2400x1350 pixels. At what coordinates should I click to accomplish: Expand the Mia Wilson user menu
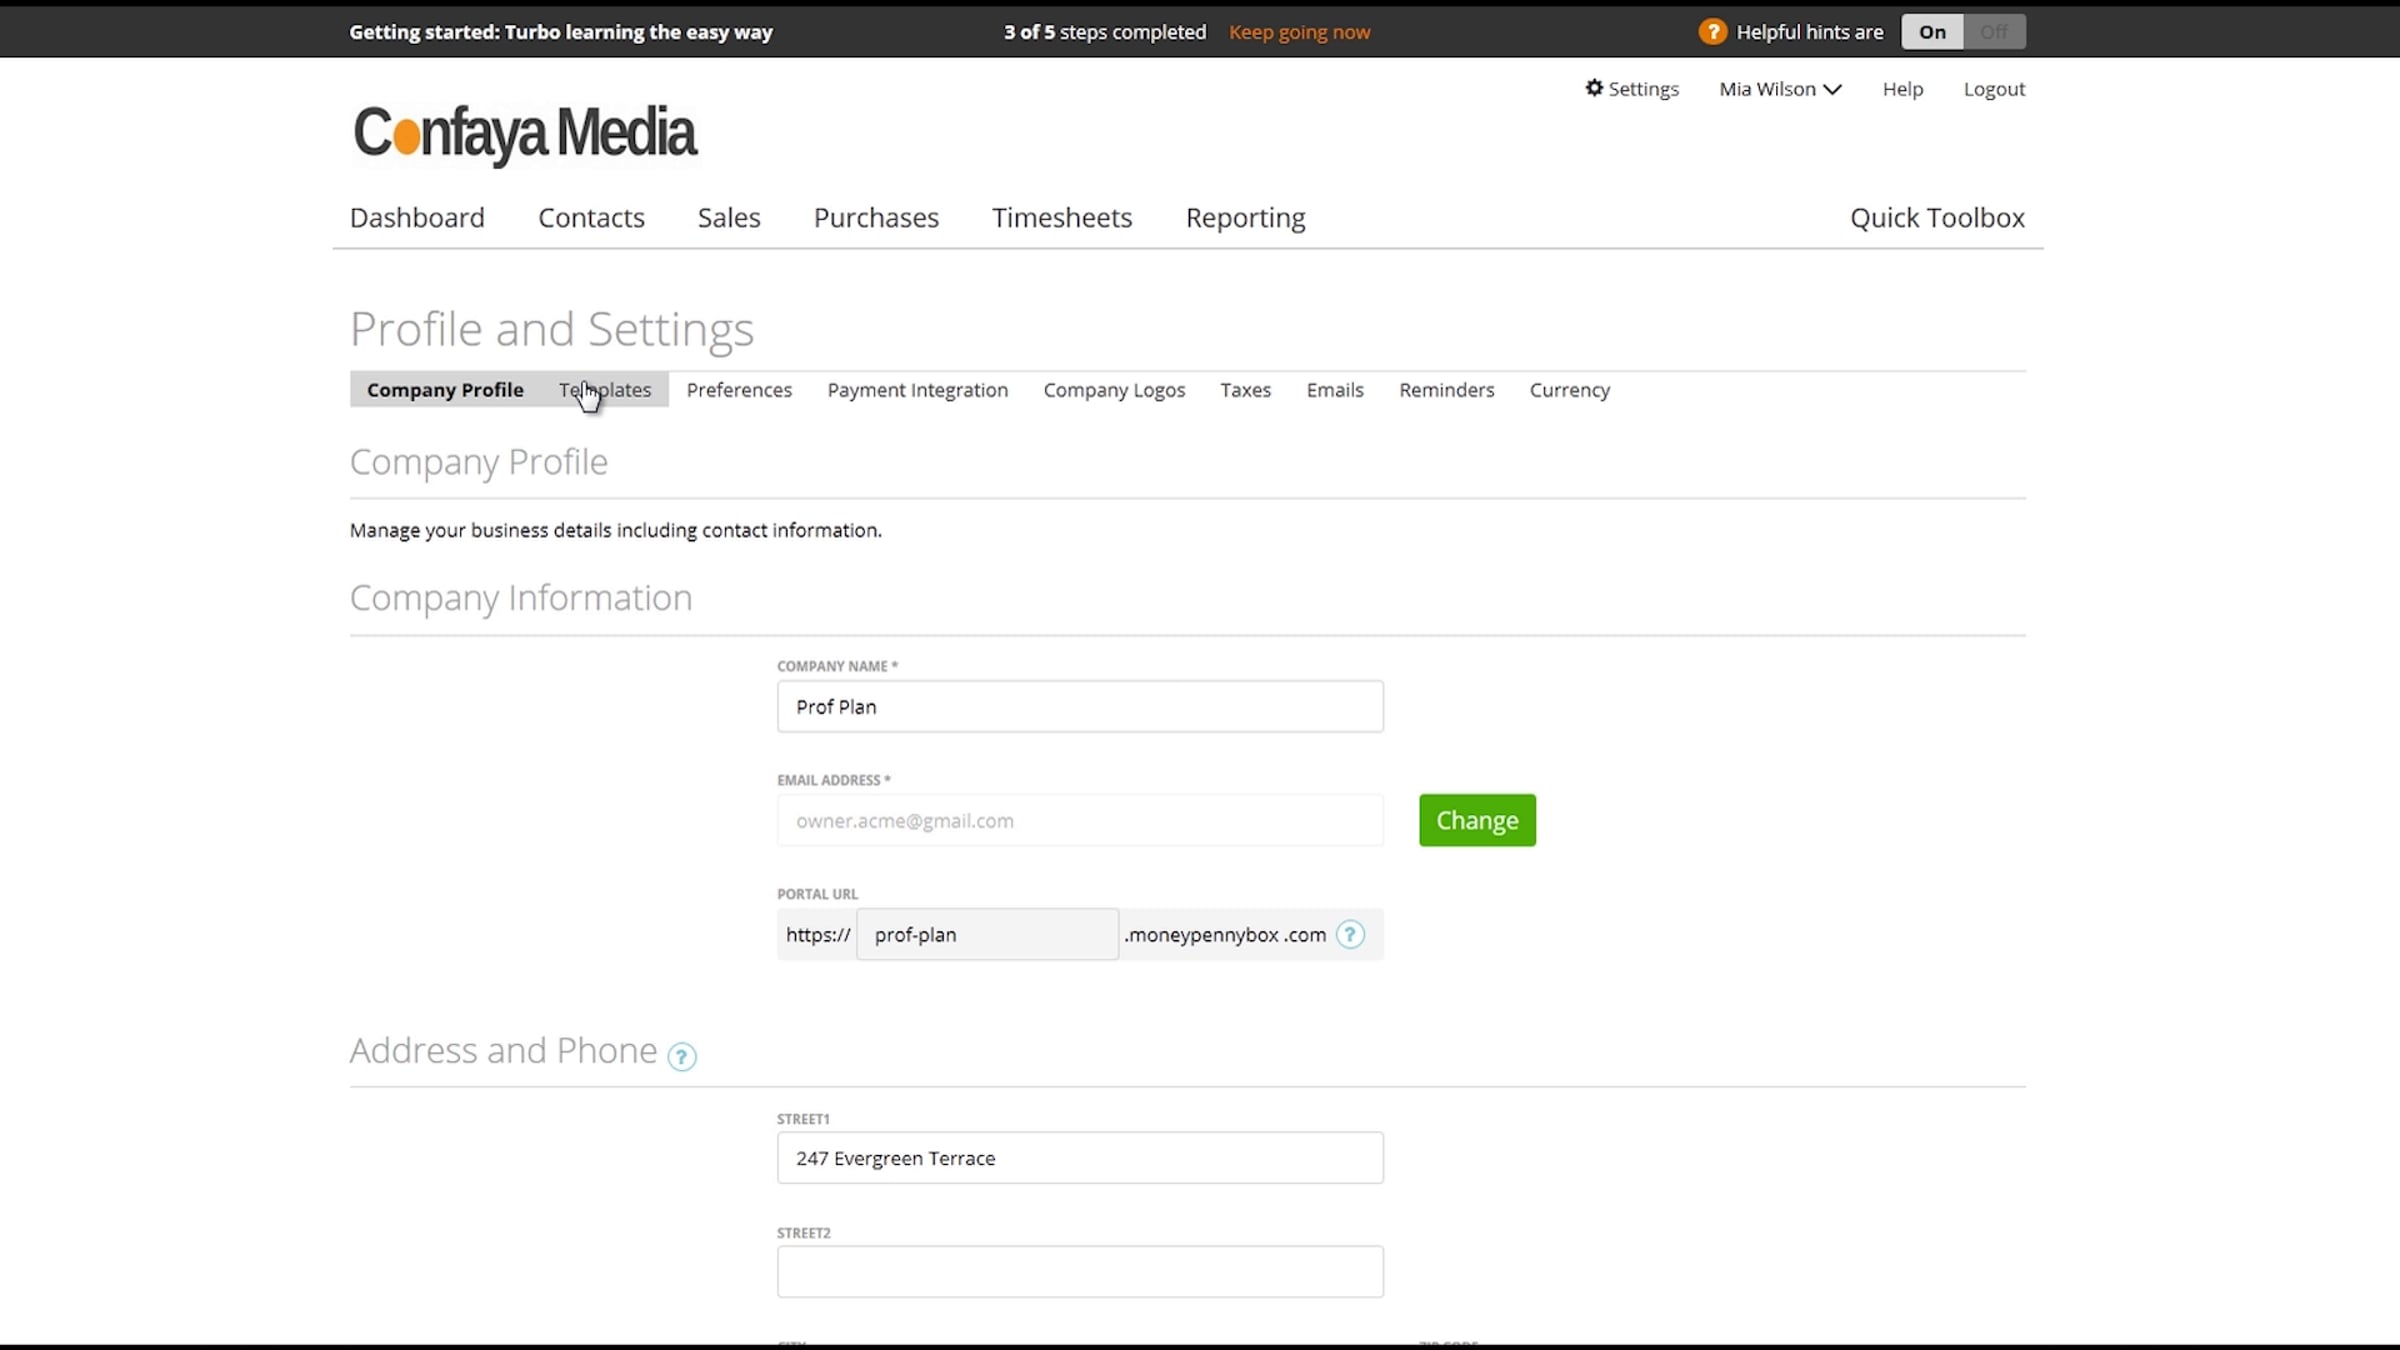pos(1780,89)
